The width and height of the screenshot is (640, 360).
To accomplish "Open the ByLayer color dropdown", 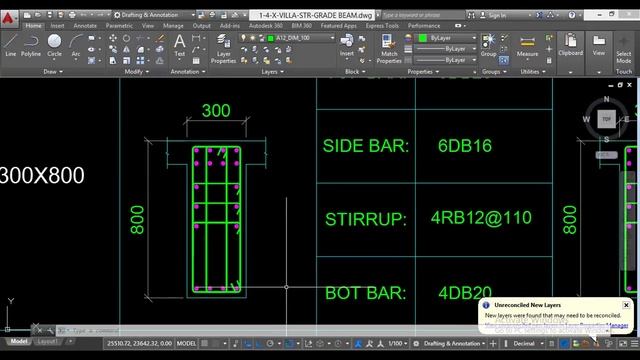I will tap(473, 38).
